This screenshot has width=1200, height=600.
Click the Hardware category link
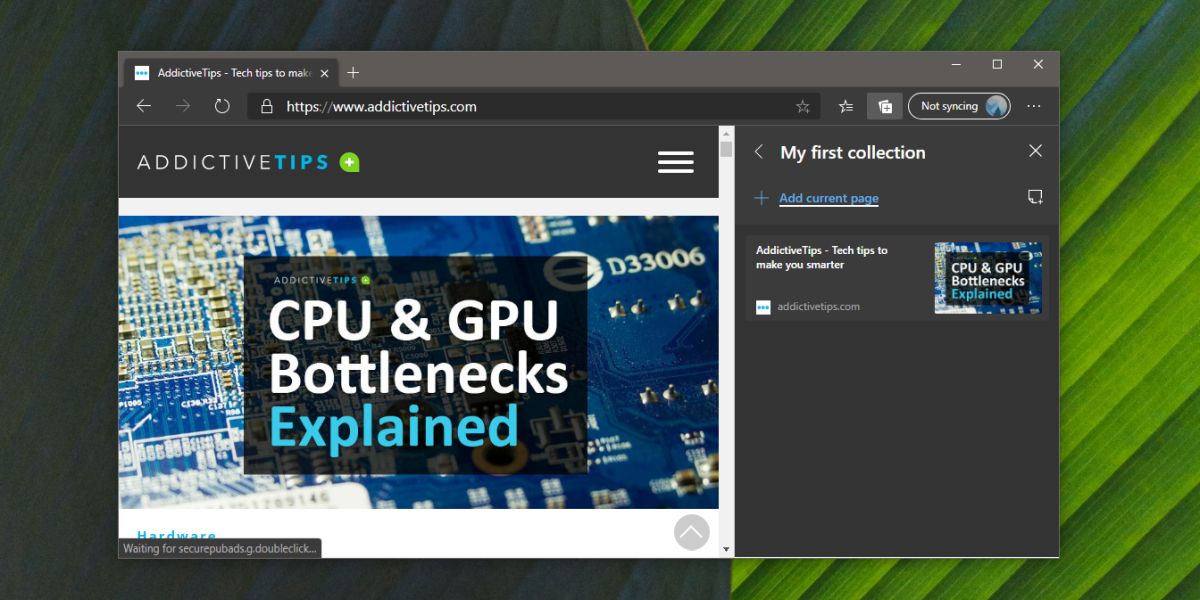(177, 536)
